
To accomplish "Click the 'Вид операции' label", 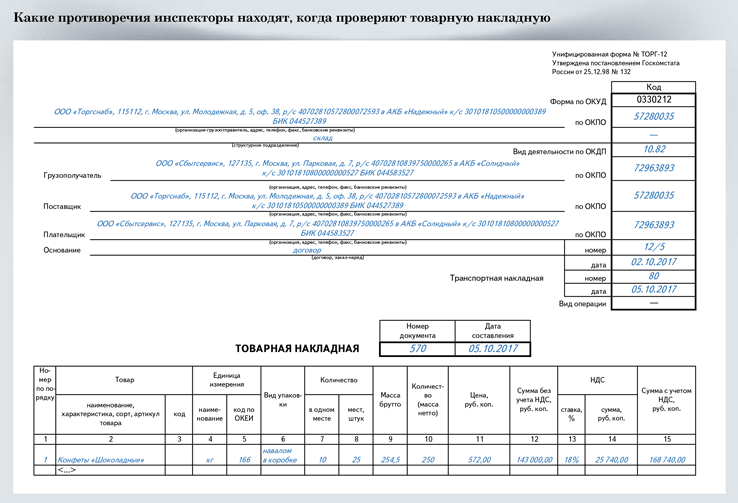I will (582, 303).
